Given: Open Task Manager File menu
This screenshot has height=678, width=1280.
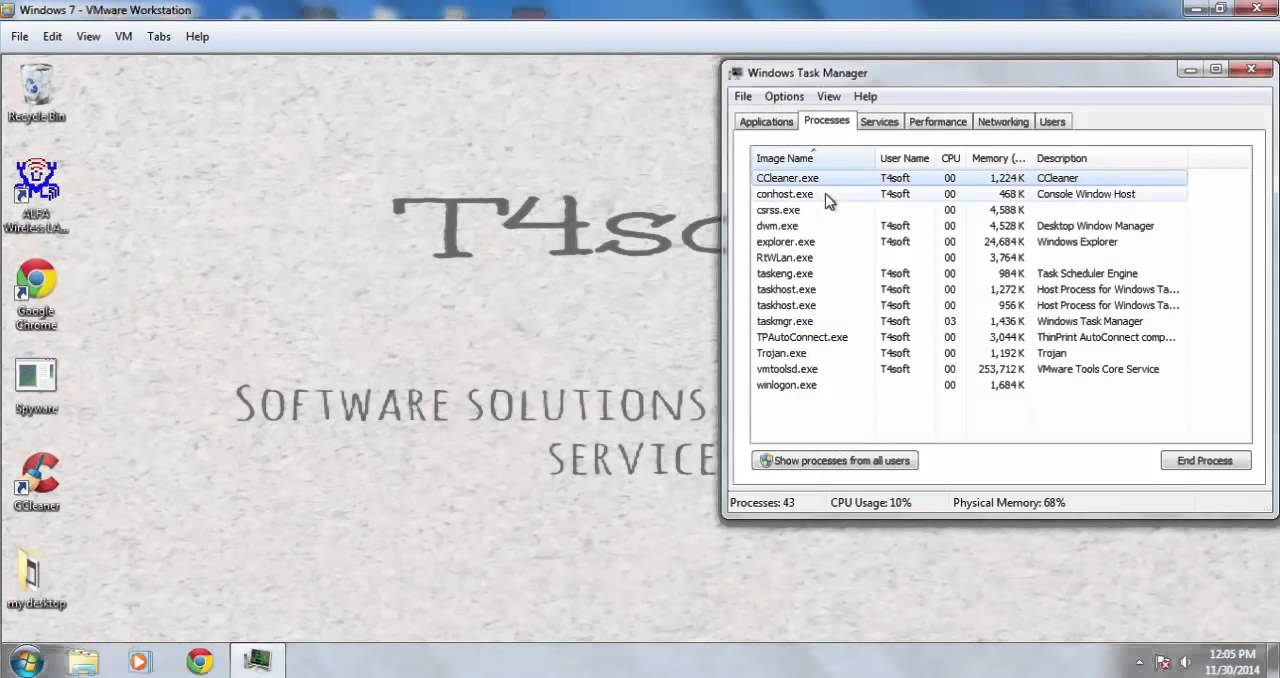Looking at the screenshot, I should [743, 97].
